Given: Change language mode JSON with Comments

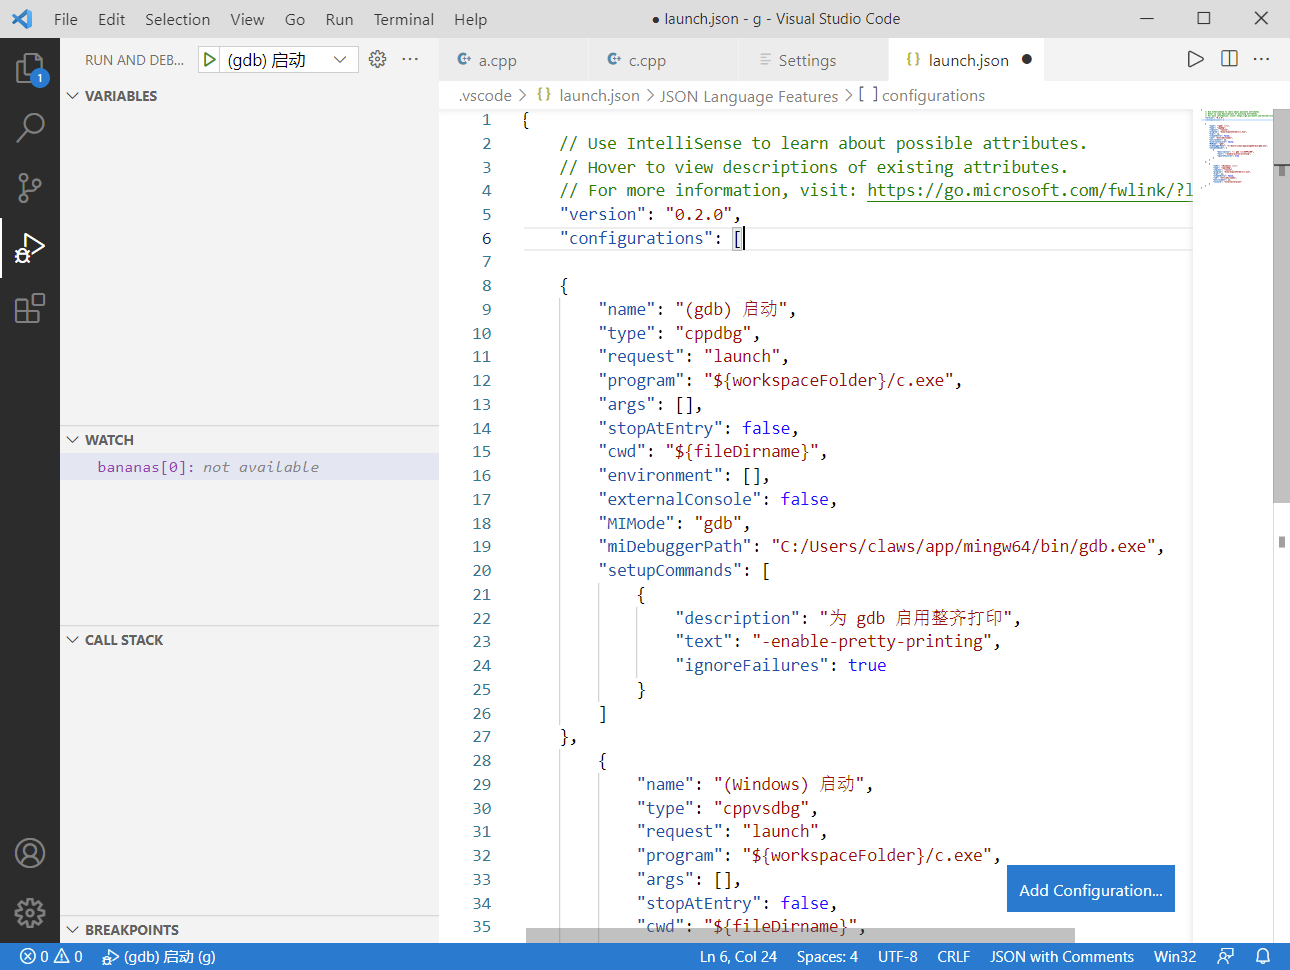Looking at the screenshot, I should (1062, 957).
